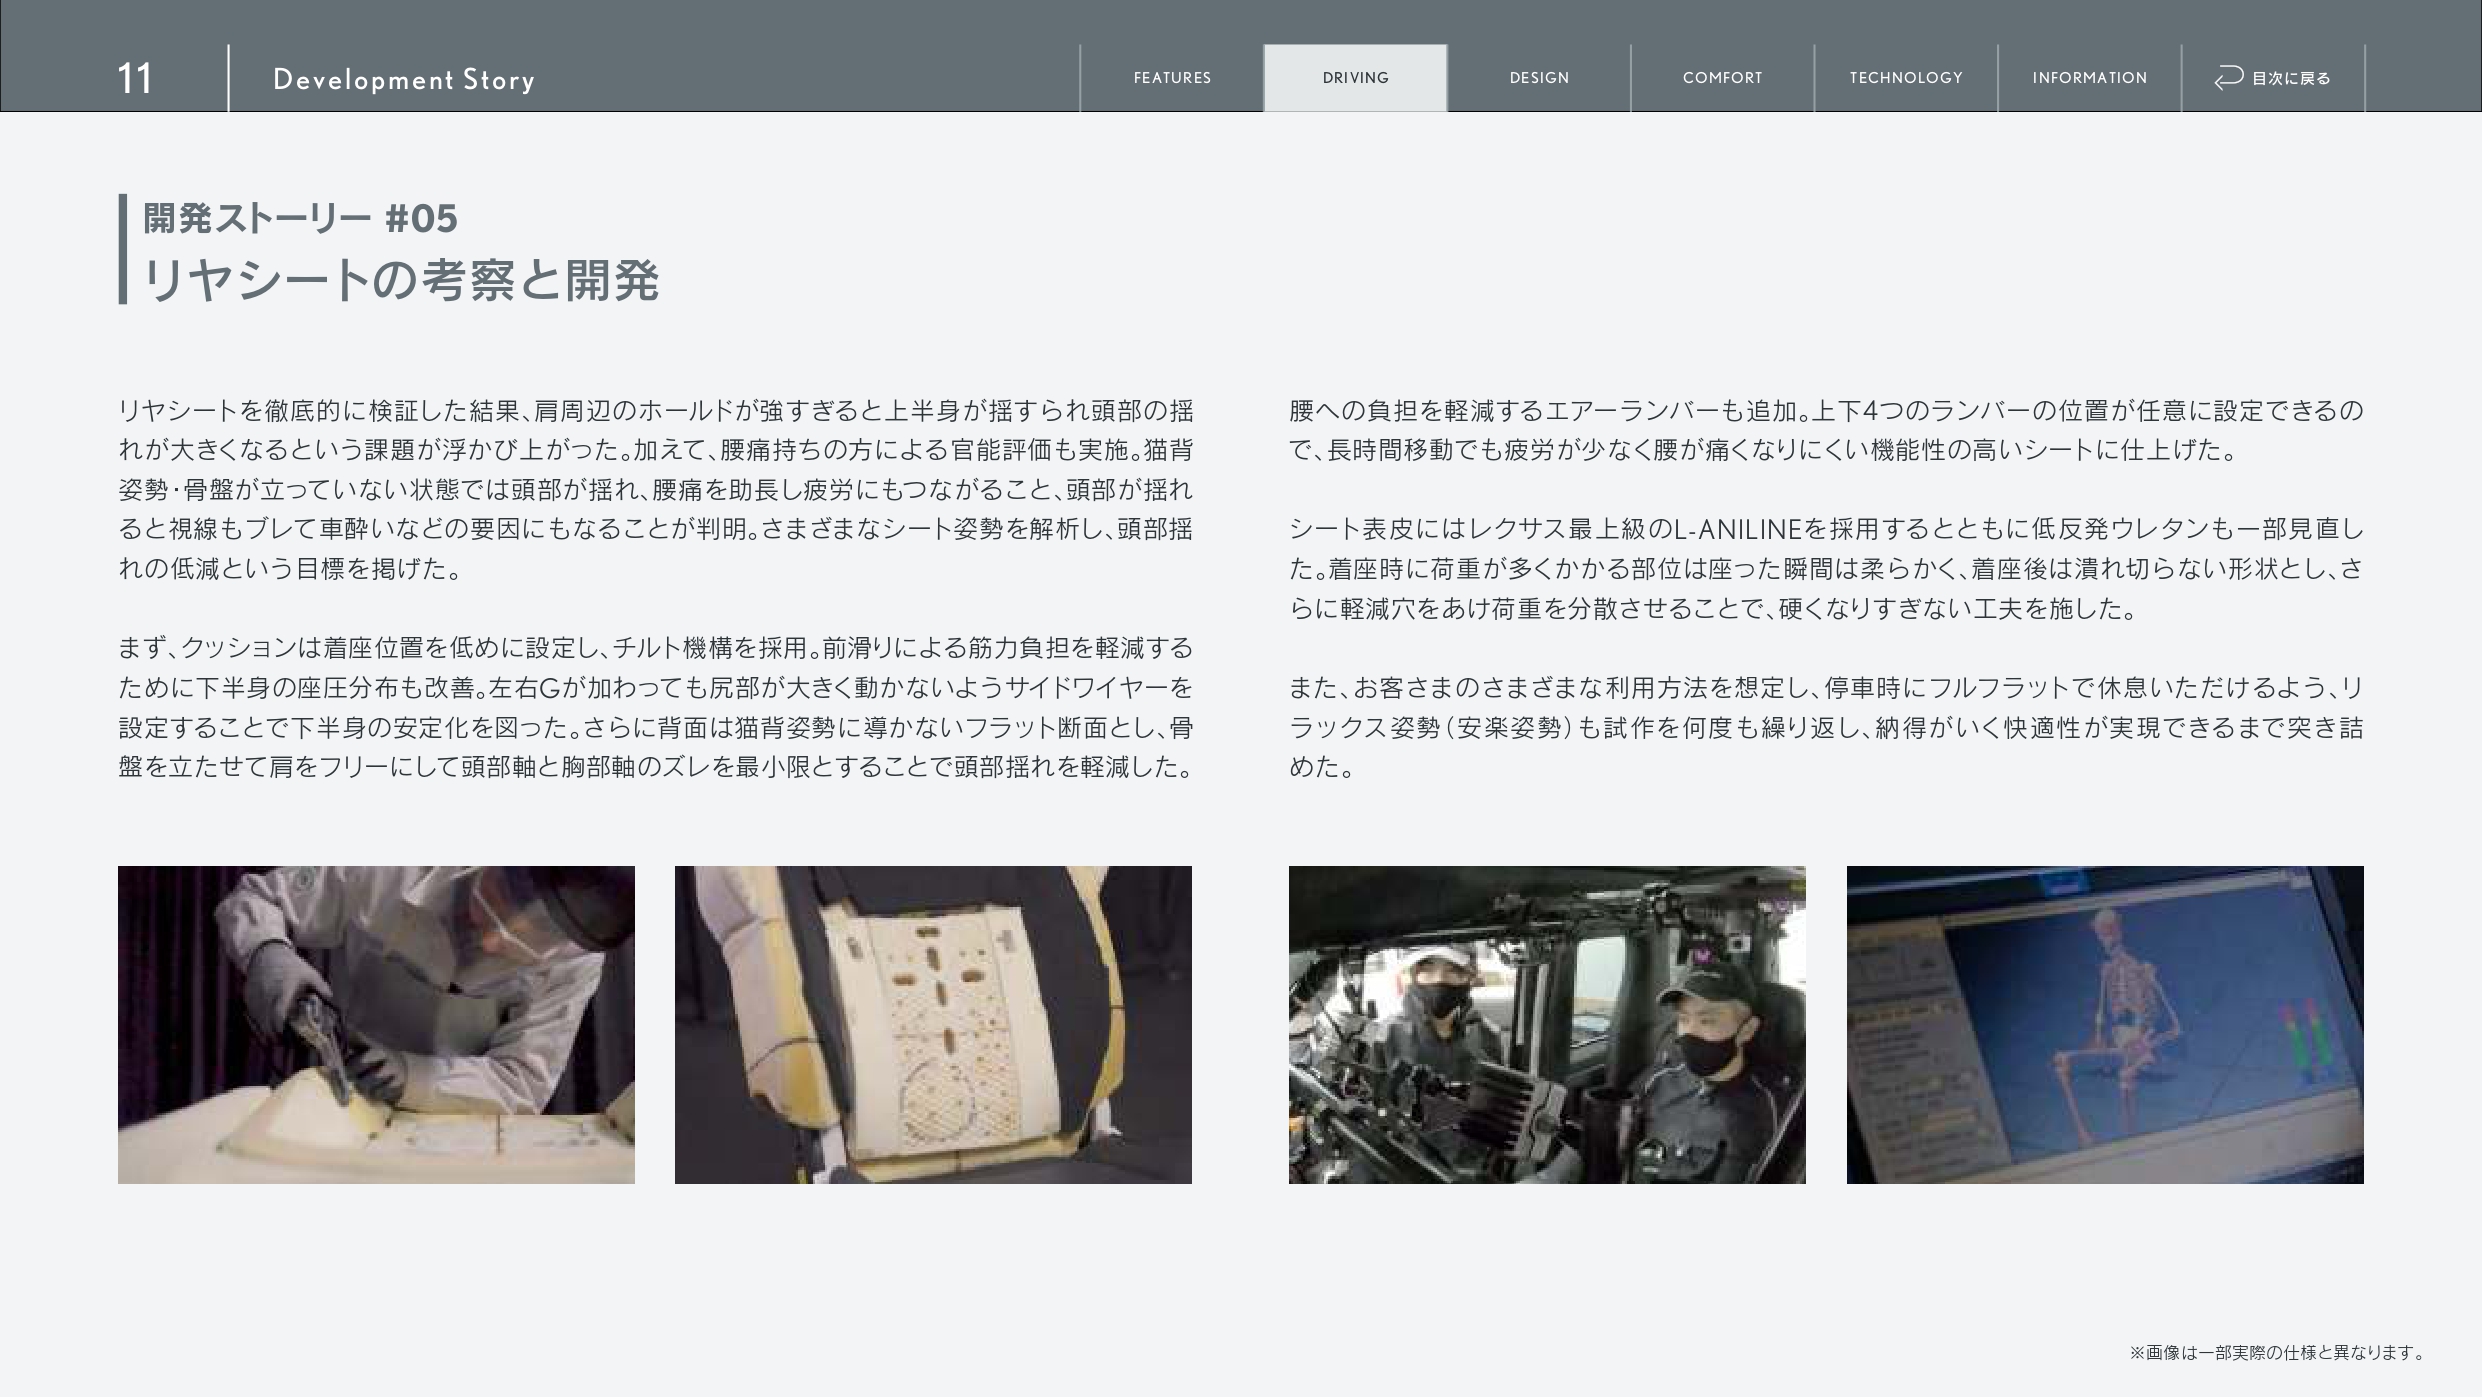This screenshot has height=1397, width=2482.
Task: Open the DESIGN tab
Action: [1539, 78]
